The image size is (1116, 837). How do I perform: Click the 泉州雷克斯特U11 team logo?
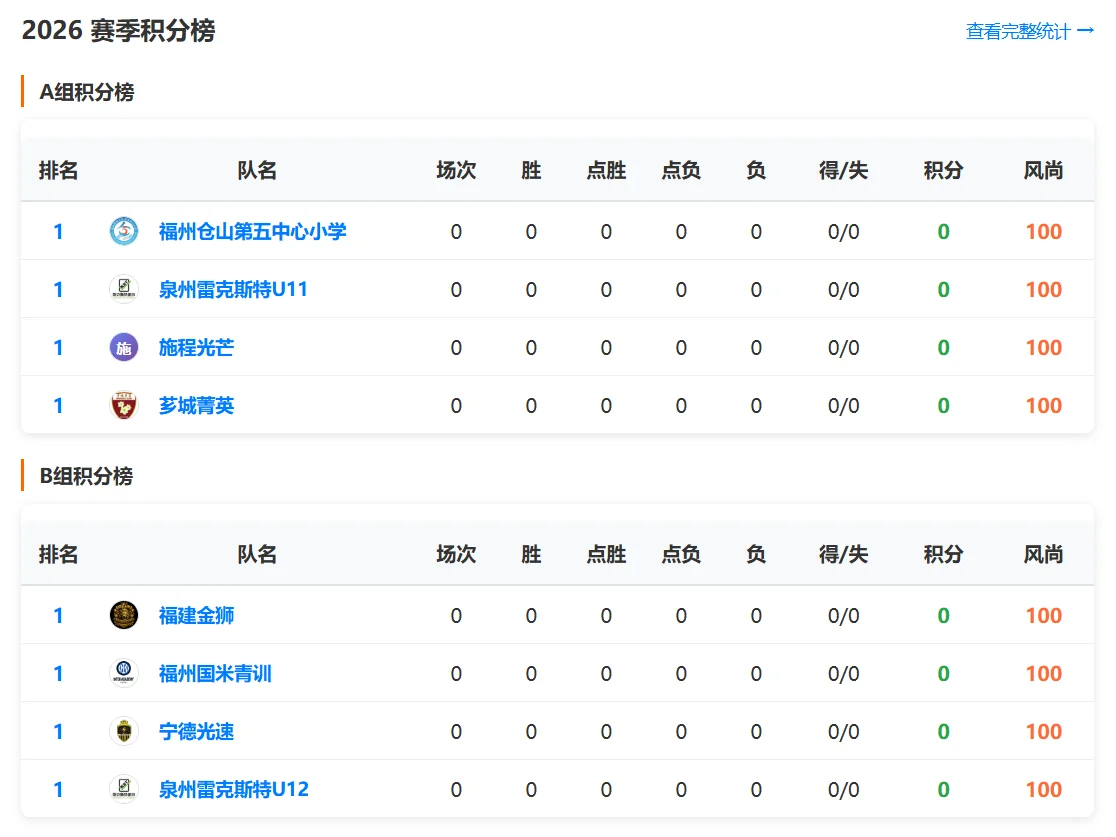point(124,290)
